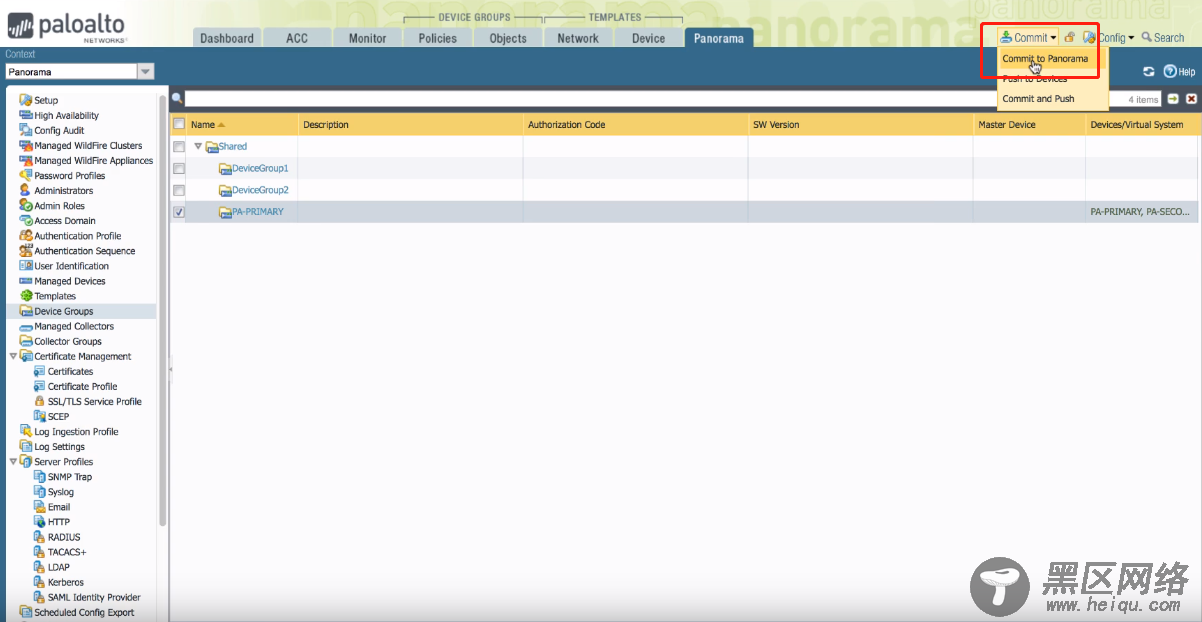Image resolution: width=1202 pixels, height=622 pixels.
Task: Open Collector Groups
Action: [x=60, y=341]
